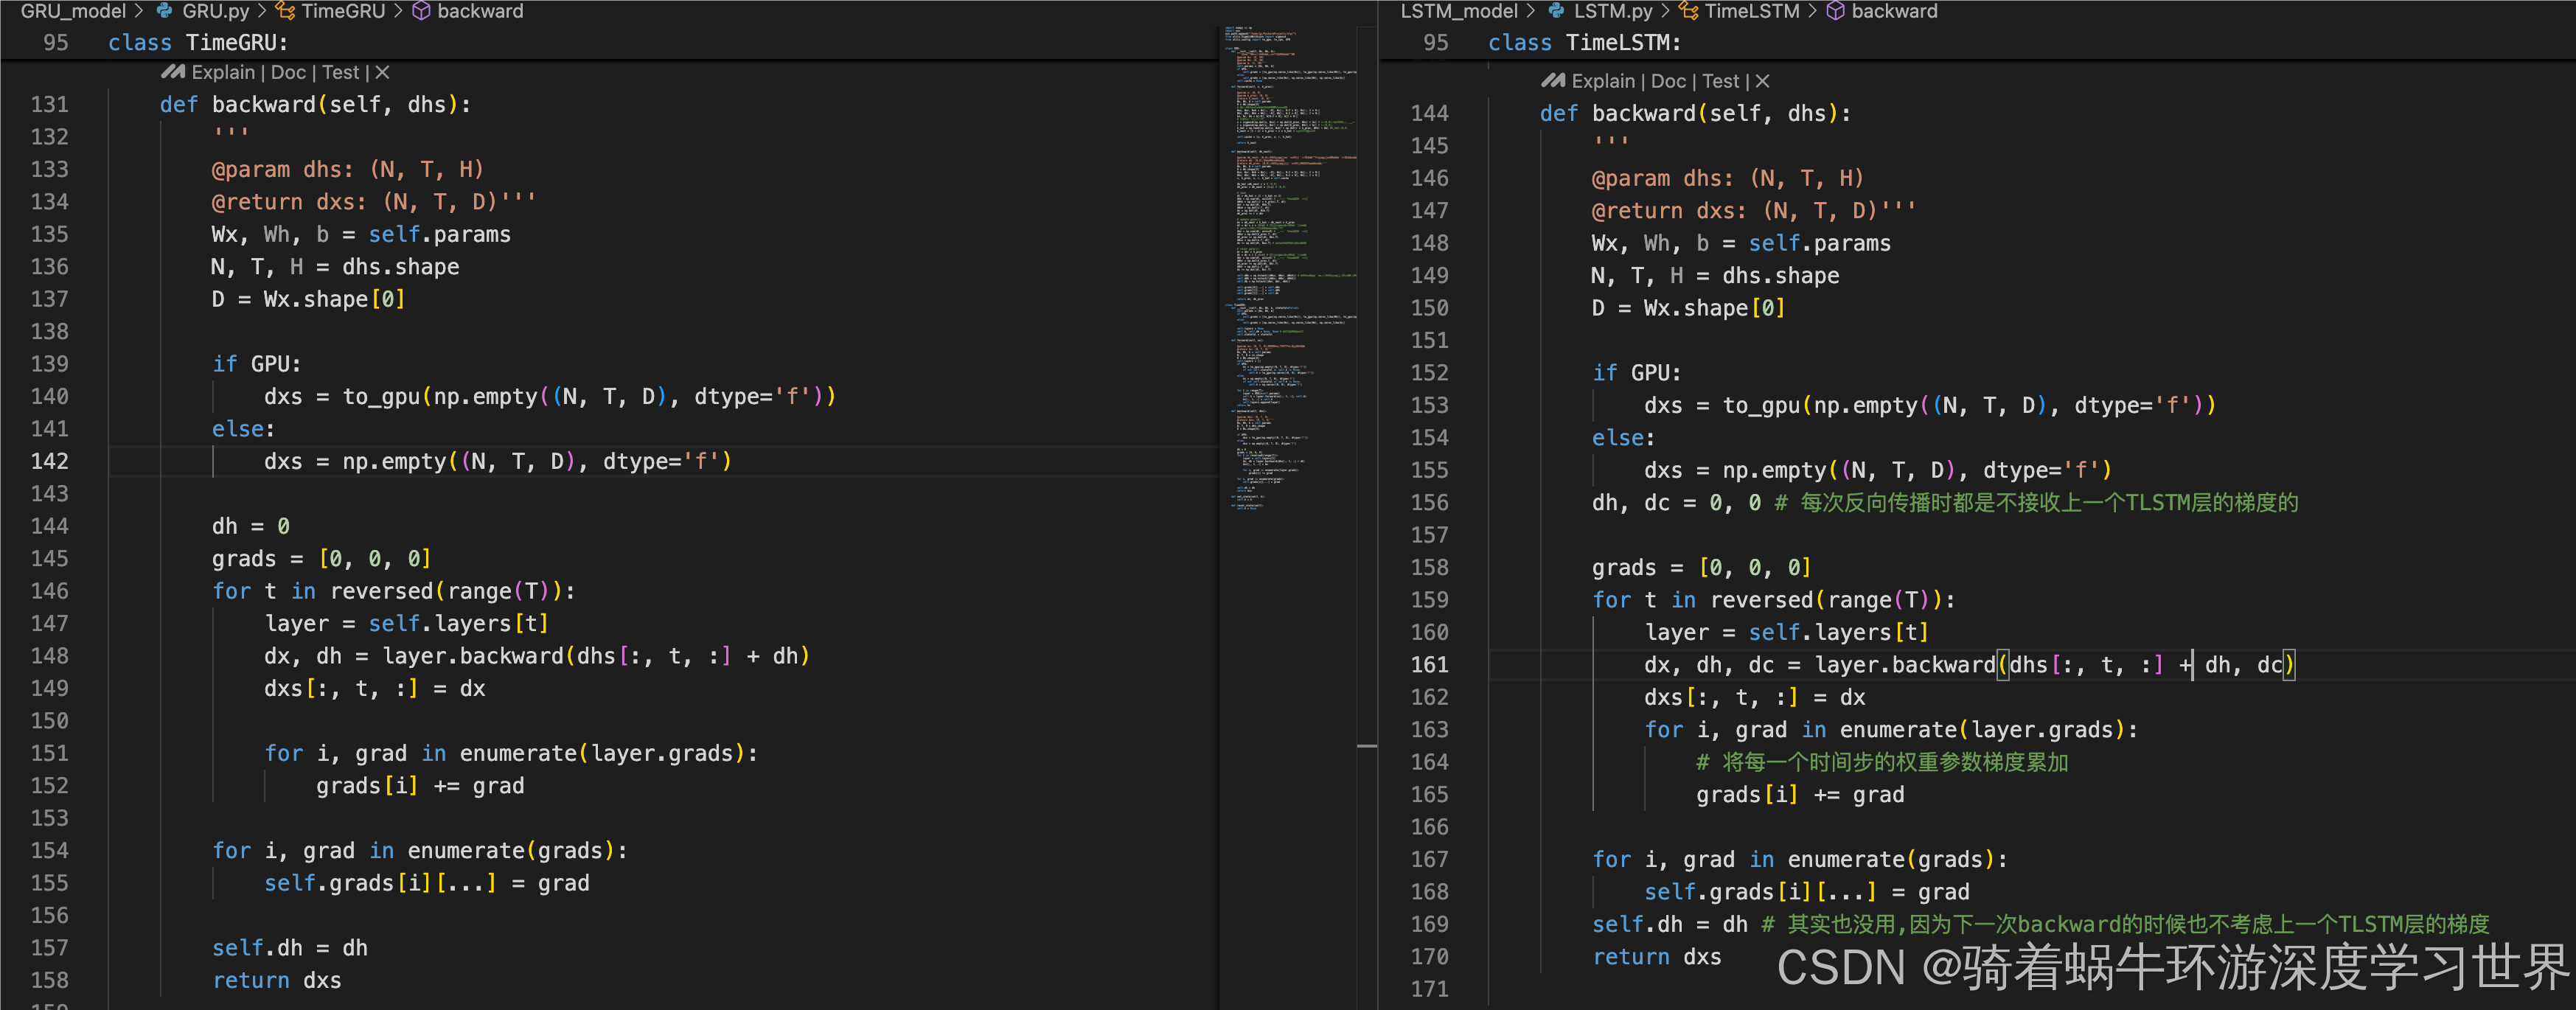Image resolution: width=2576 pixels, height=1010 pixels.
Task: Click 'dxs[:, t, :] = dx' on line 162
Action: click(x=1754, y=698)
